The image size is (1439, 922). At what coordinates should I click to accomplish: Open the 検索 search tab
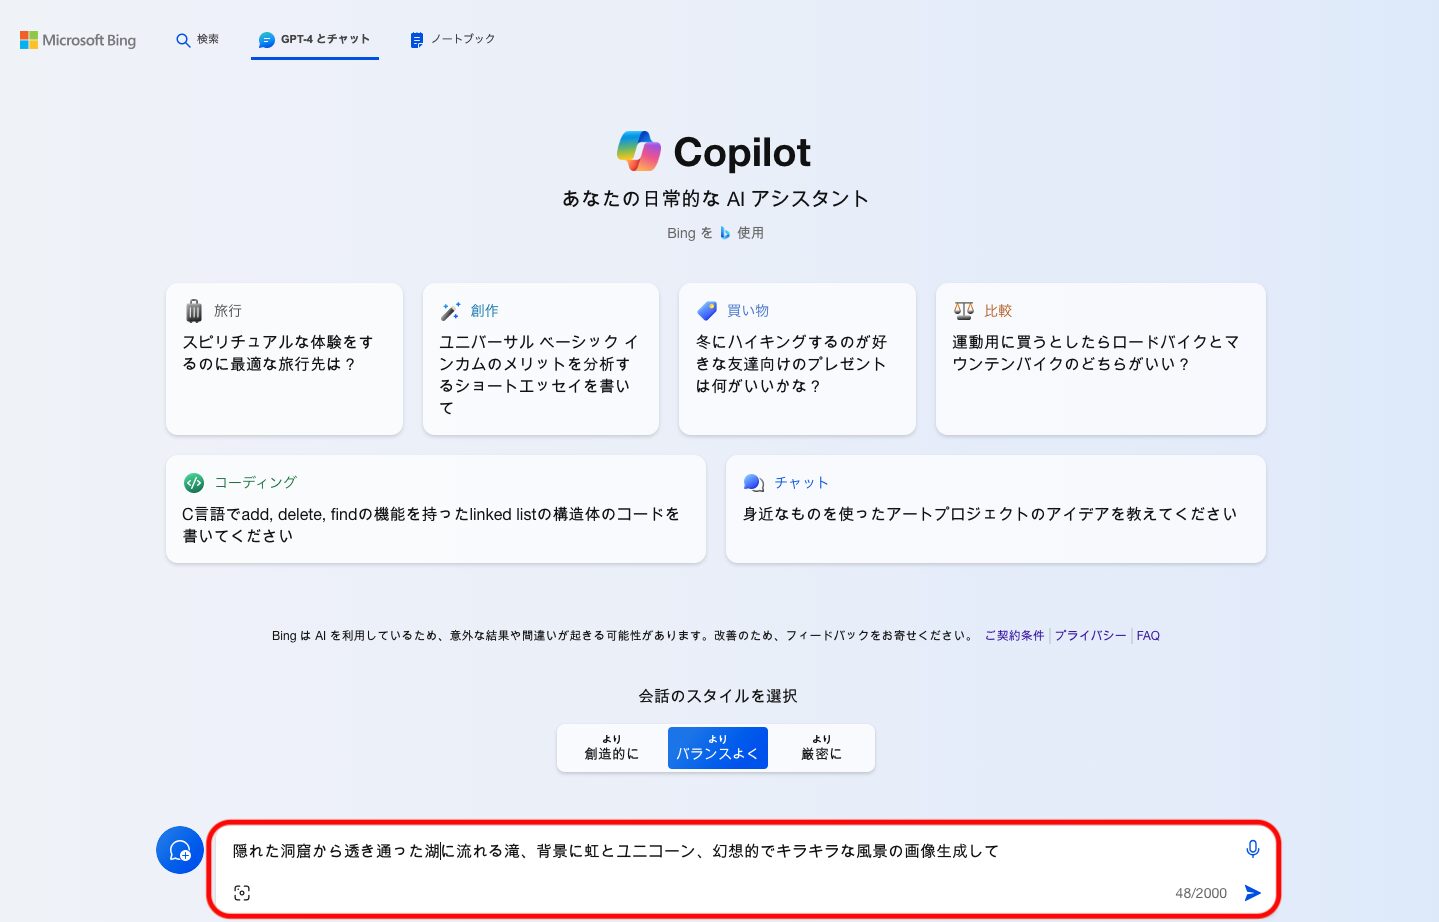click(x=197, y=40)
